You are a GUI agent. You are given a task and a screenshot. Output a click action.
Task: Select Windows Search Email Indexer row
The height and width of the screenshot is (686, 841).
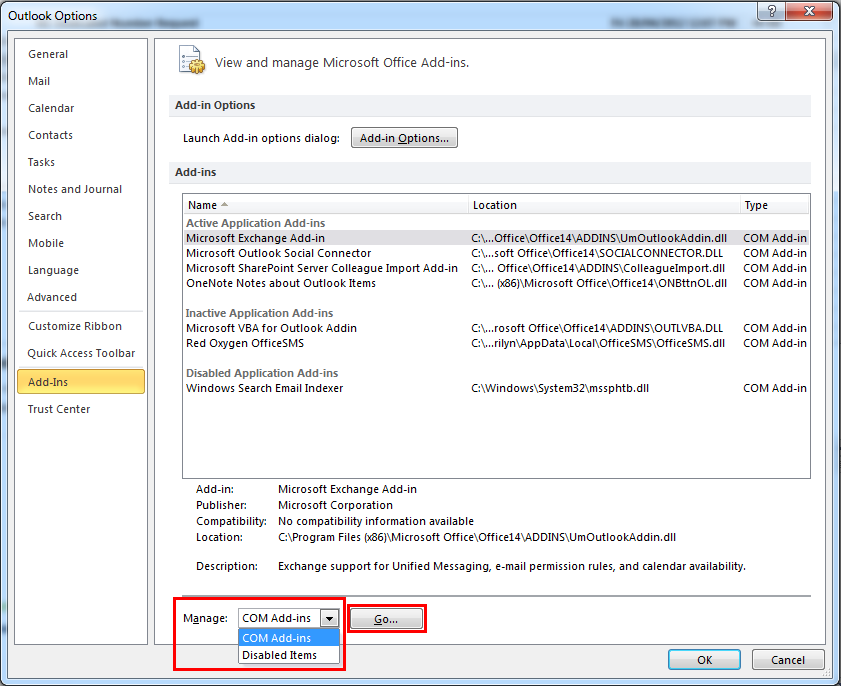(496, 388)
